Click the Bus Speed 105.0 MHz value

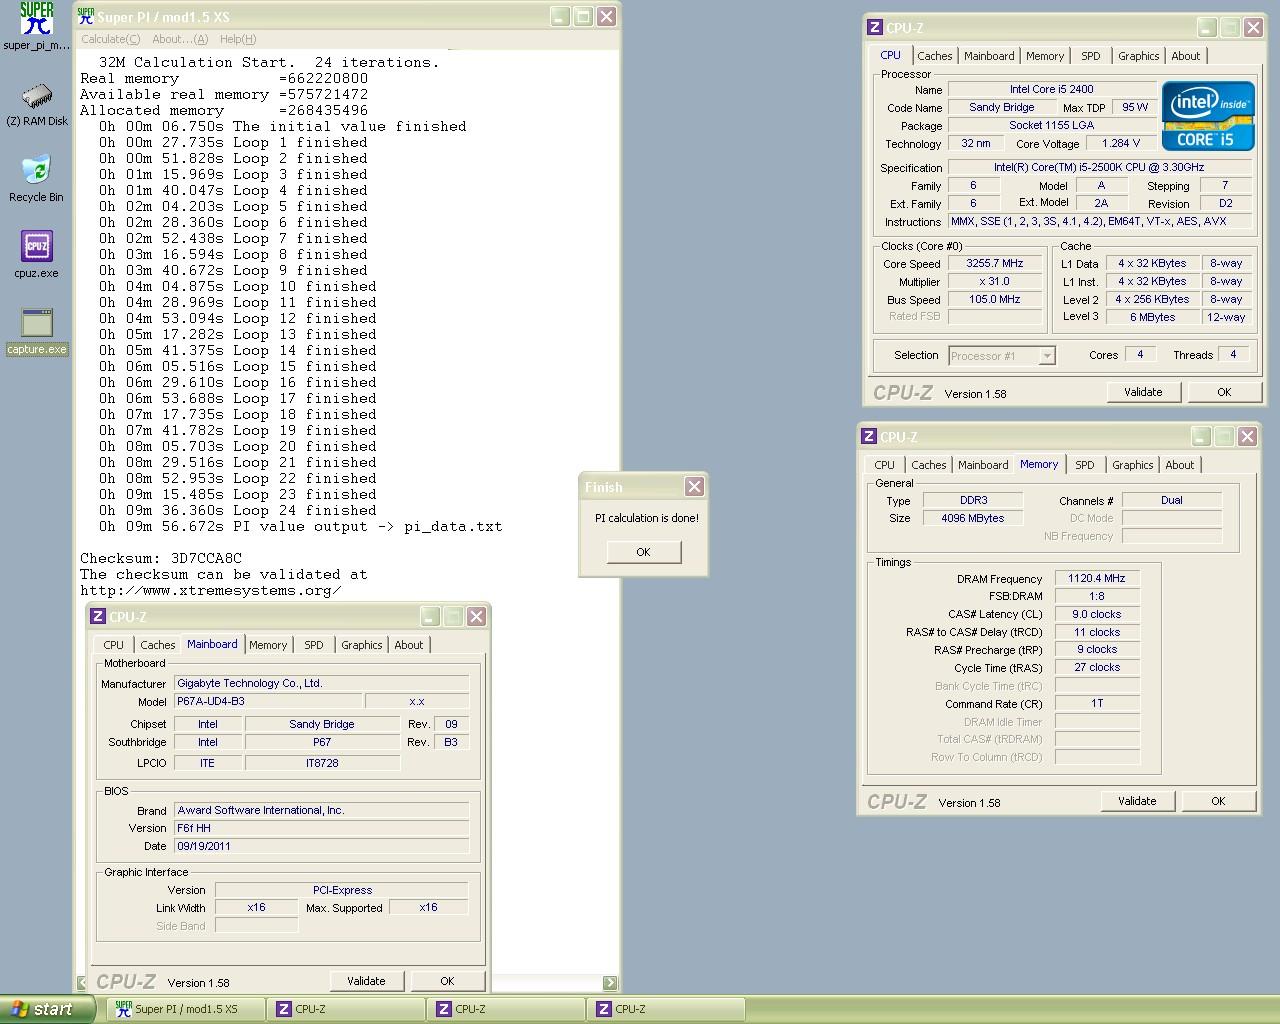tap(994, 300)
